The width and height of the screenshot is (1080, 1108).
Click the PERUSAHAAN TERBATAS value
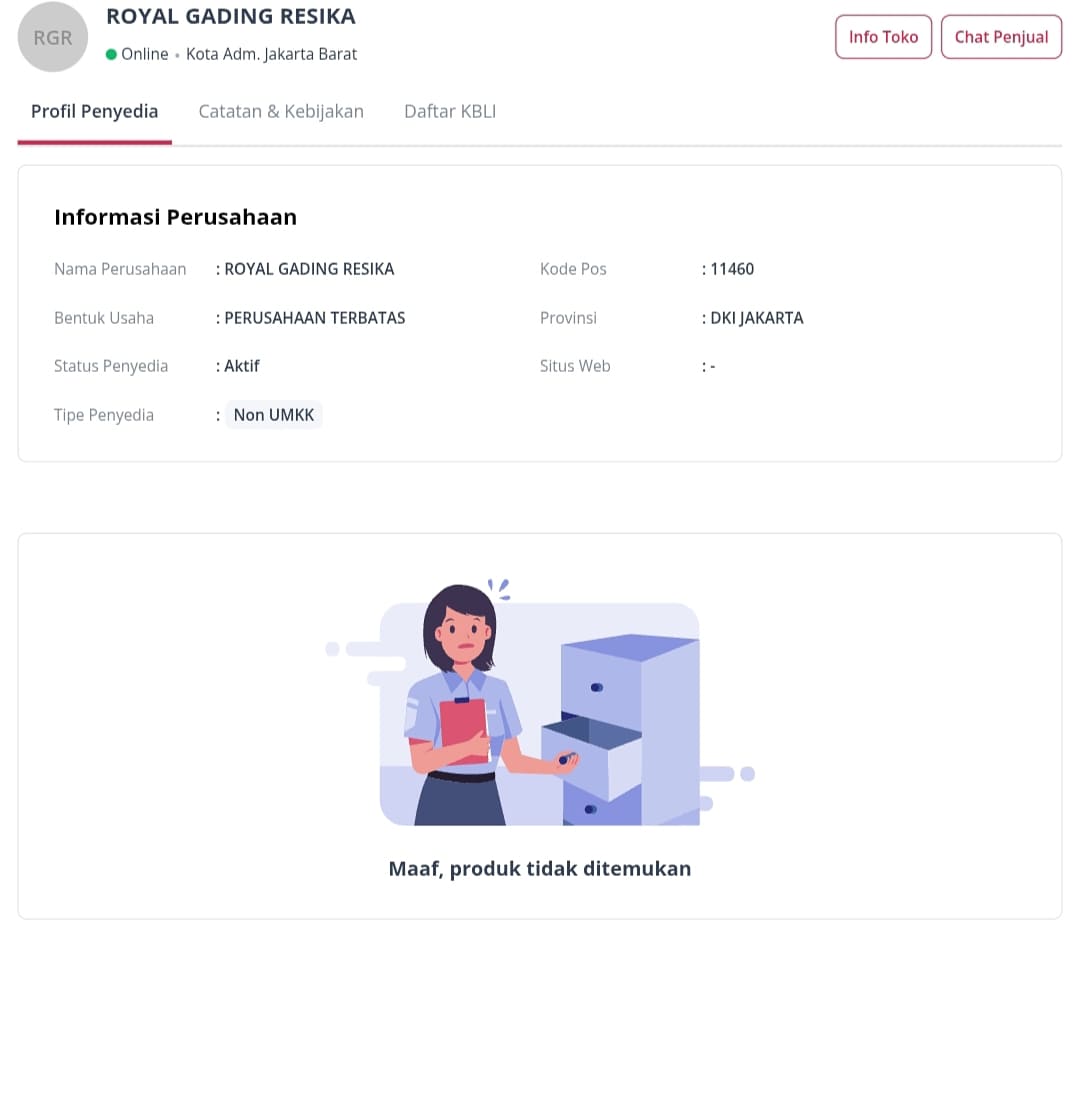315,318
